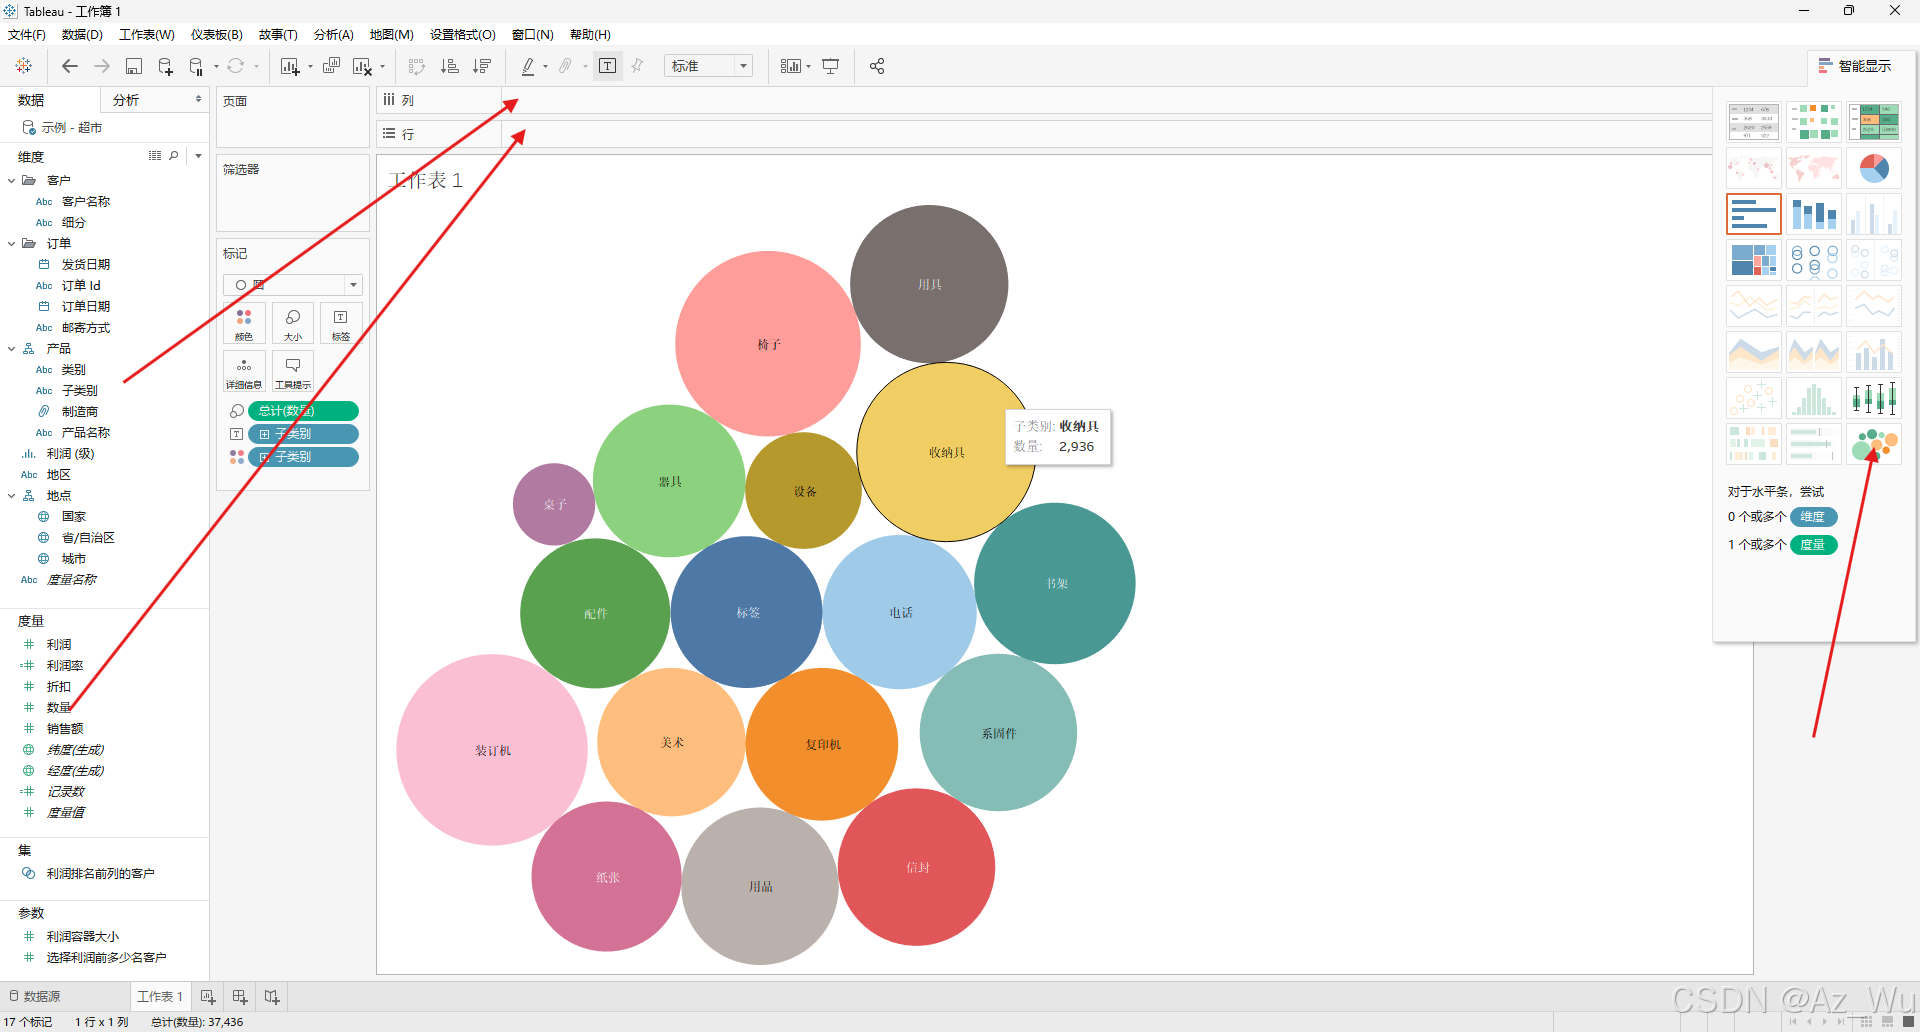This screenshot has width=1920, height=1032.
Task: Enter presentation mode from toolbar
Action: [831, 66]
